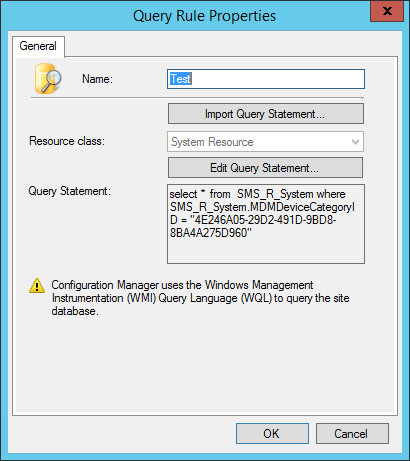The image size is (410, 461).
Task: Click the yellow warning triangle icon
Action: click(37, 286)
